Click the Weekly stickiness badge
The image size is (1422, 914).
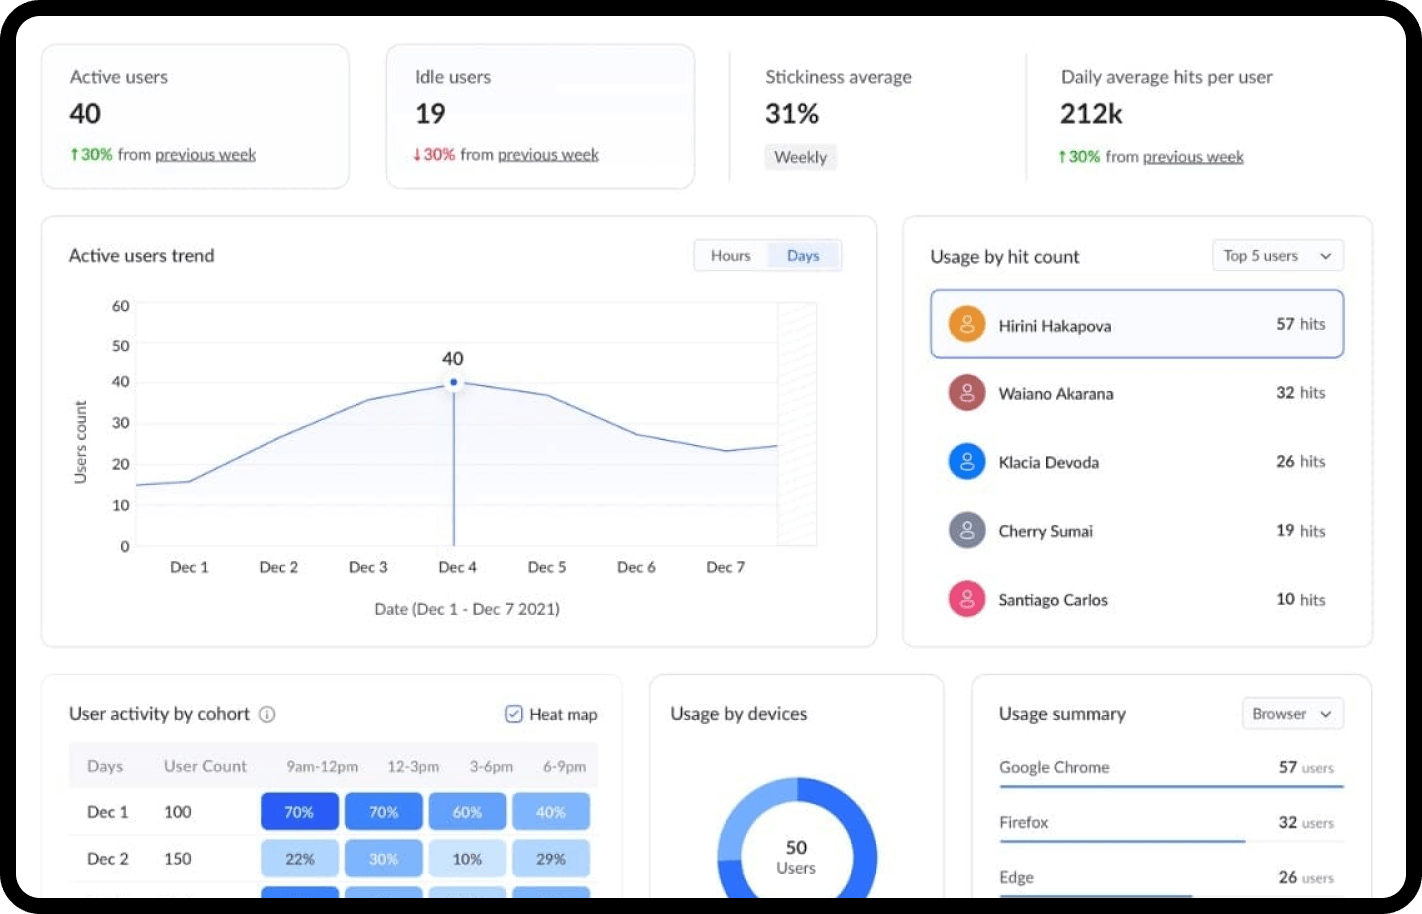pyautogui.click(x=800, y=157)
